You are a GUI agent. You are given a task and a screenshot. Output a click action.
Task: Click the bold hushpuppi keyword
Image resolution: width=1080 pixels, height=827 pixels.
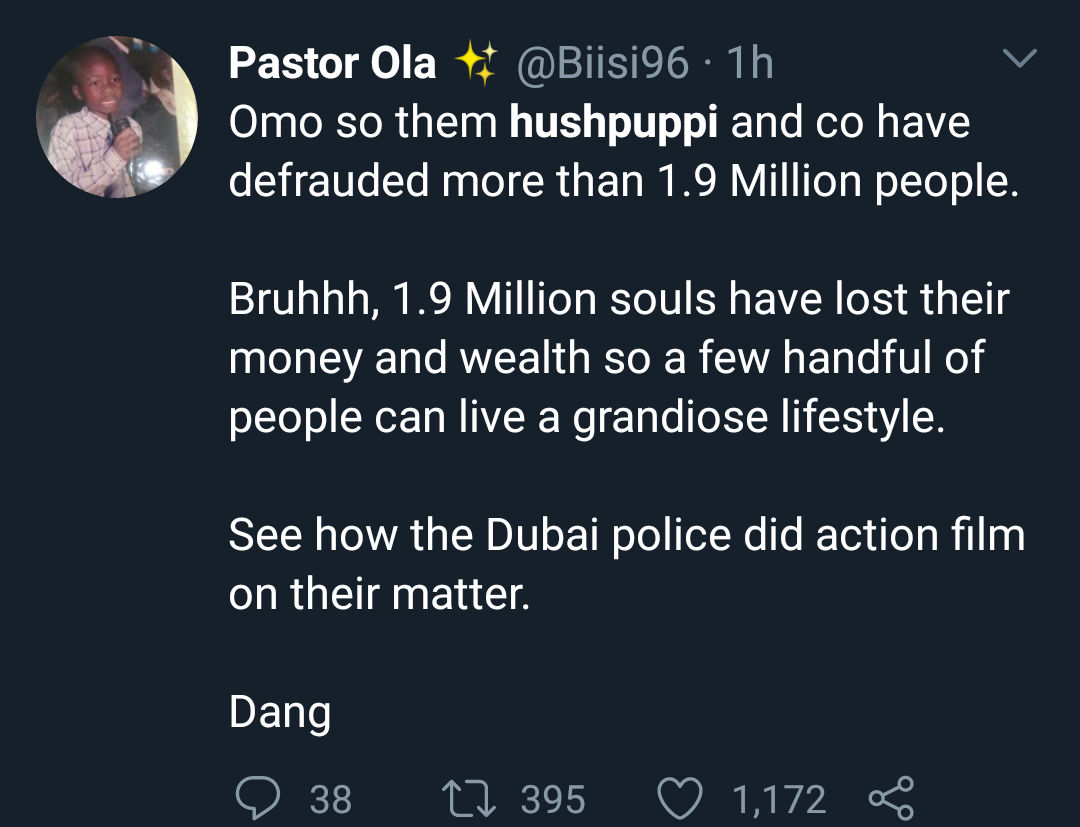click(x=614, y=123)
